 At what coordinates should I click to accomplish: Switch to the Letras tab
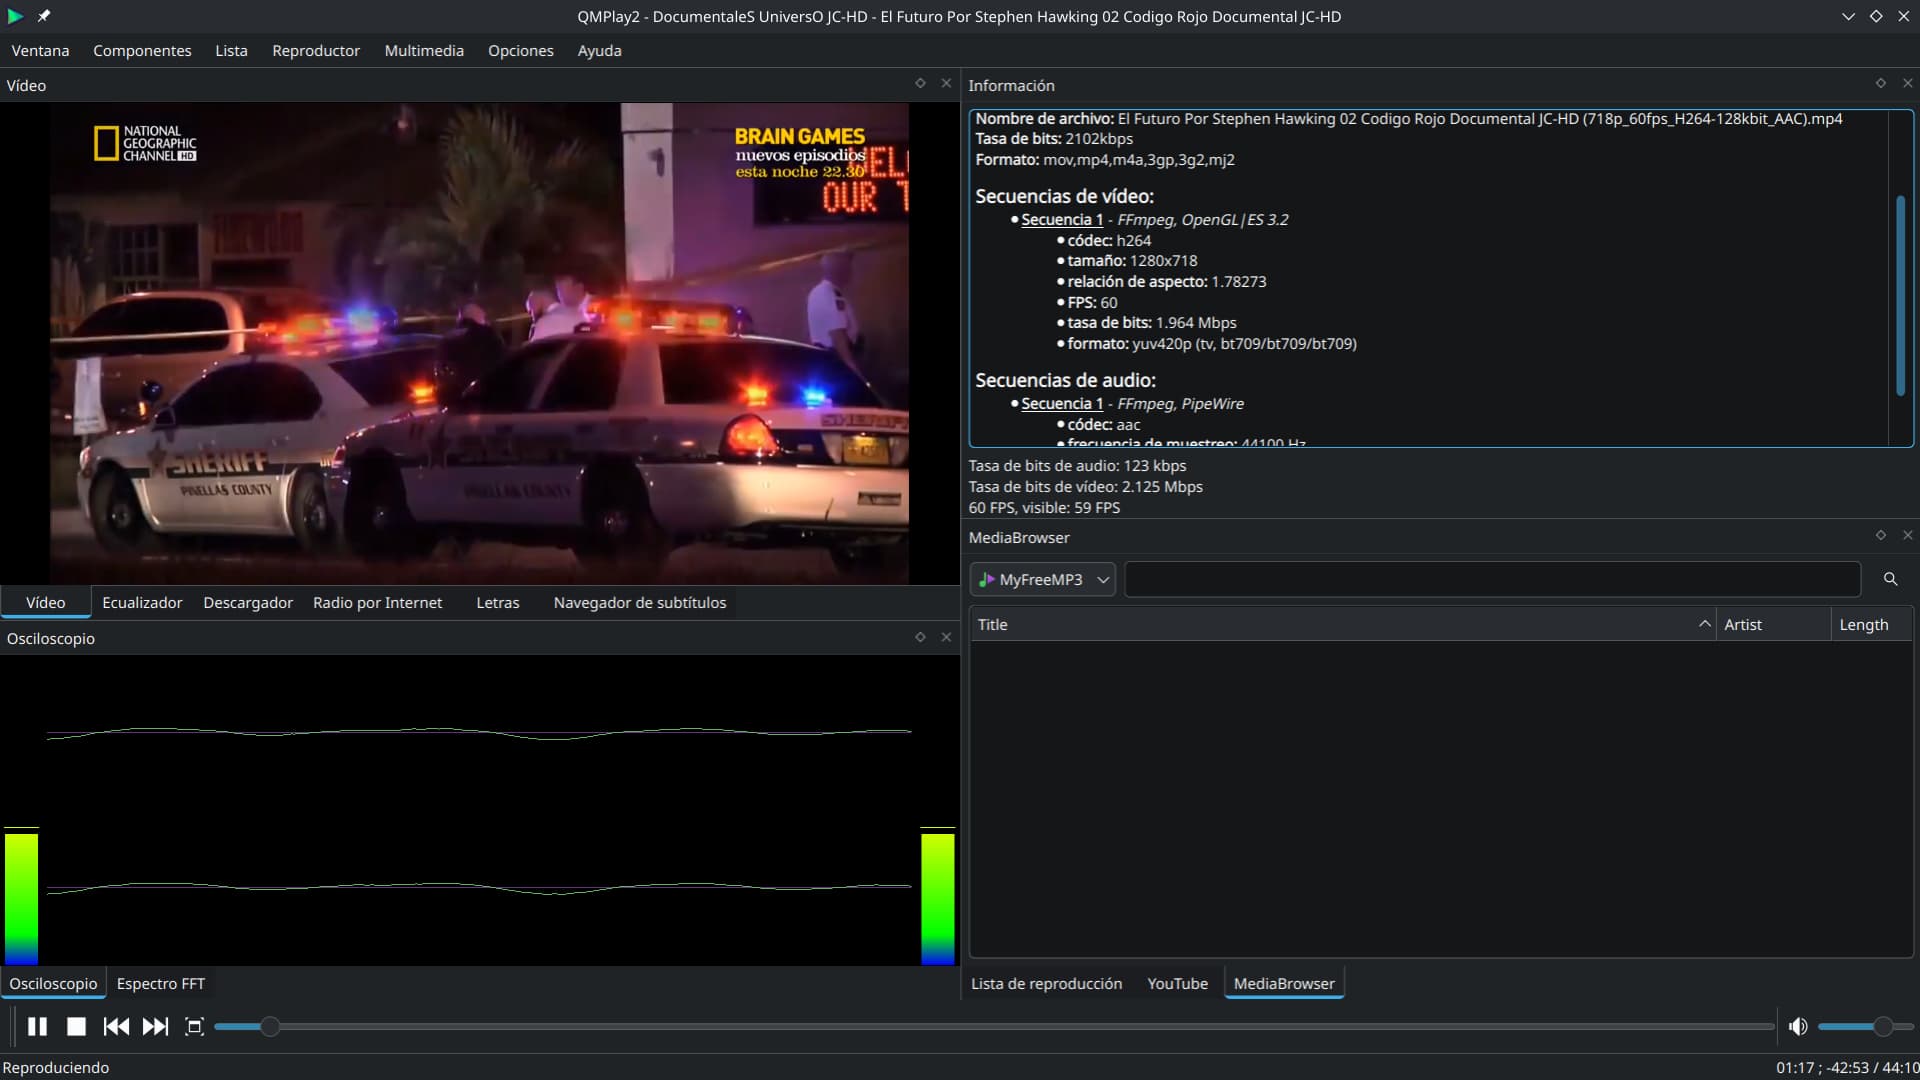pos(497,602)
